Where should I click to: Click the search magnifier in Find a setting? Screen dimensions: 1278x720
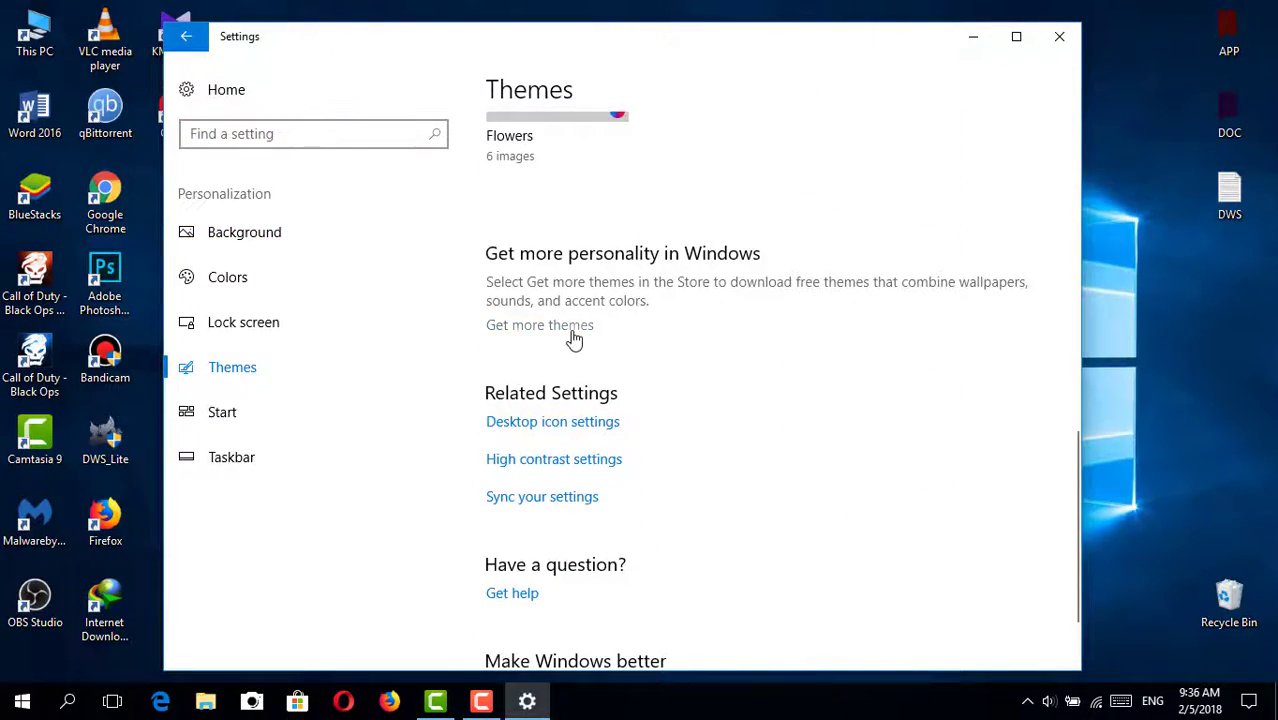coord(434,134)
